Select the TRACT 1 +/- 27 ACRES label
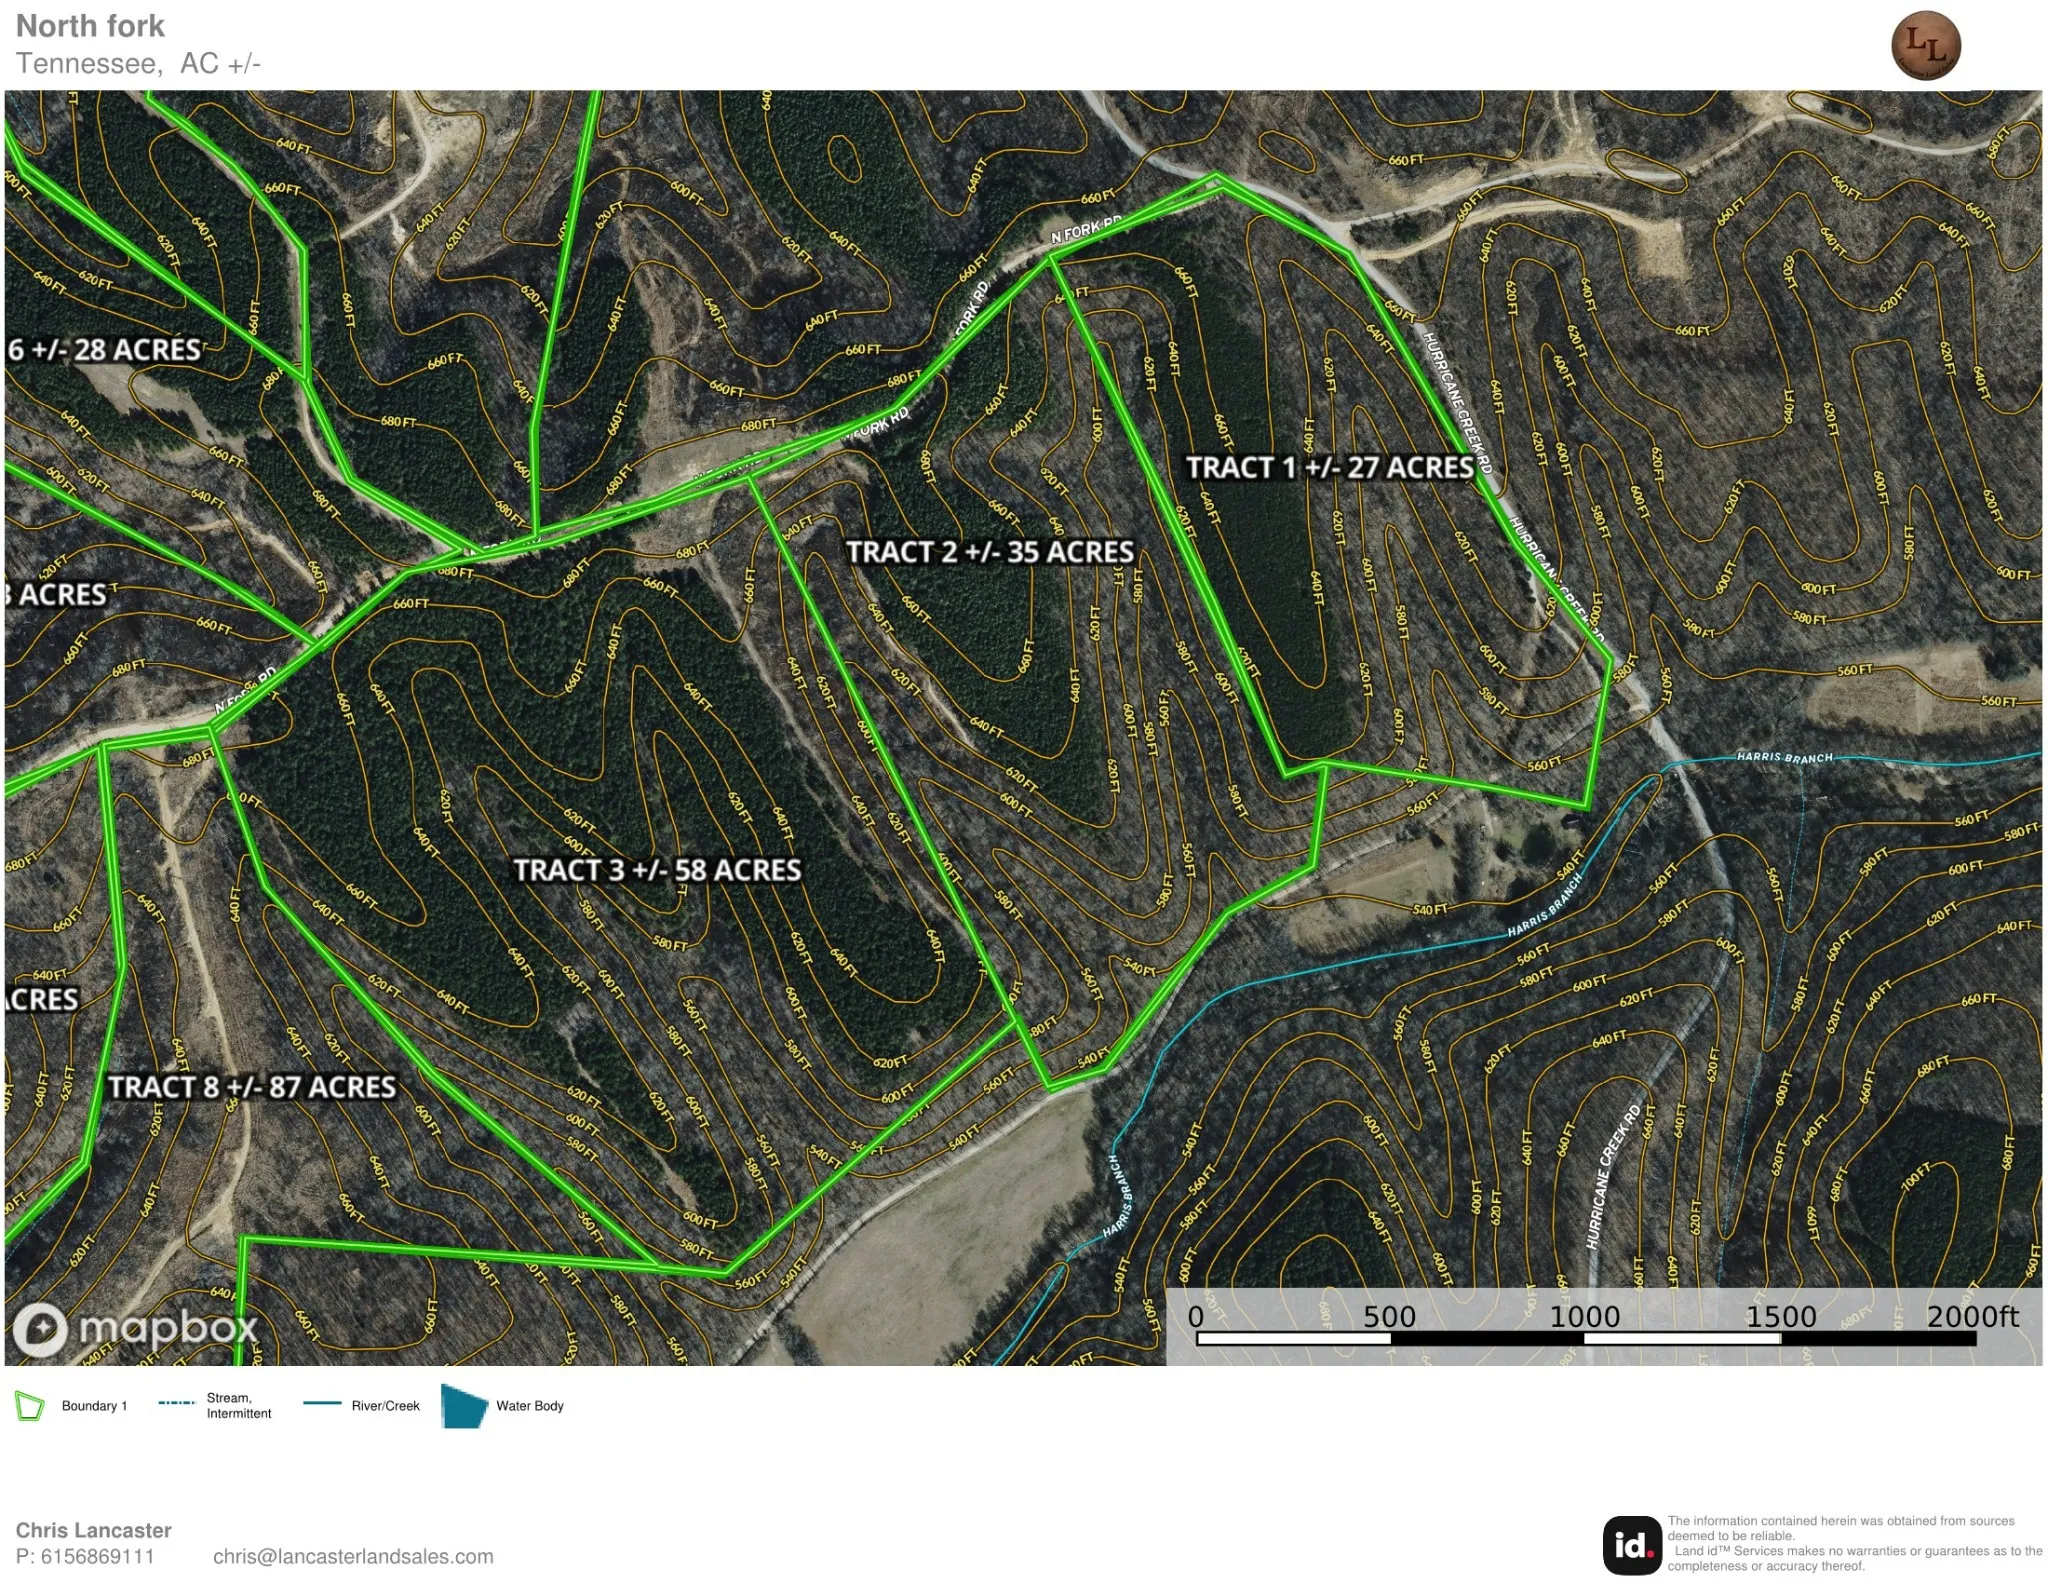The image size is (2048, 1583). [x=1330, y=468]
